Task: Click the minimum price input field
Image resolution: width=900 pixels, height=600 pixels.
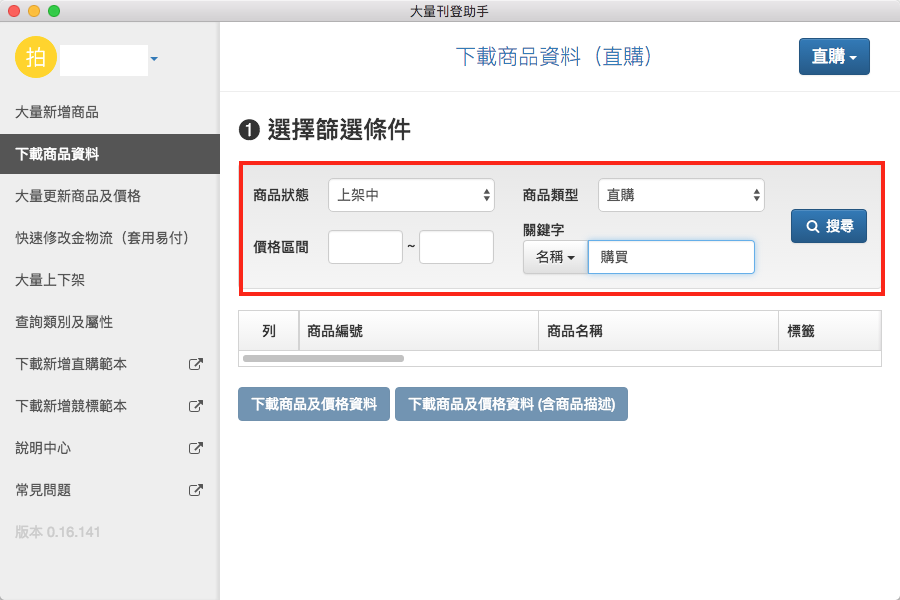Action: (365, 247)
